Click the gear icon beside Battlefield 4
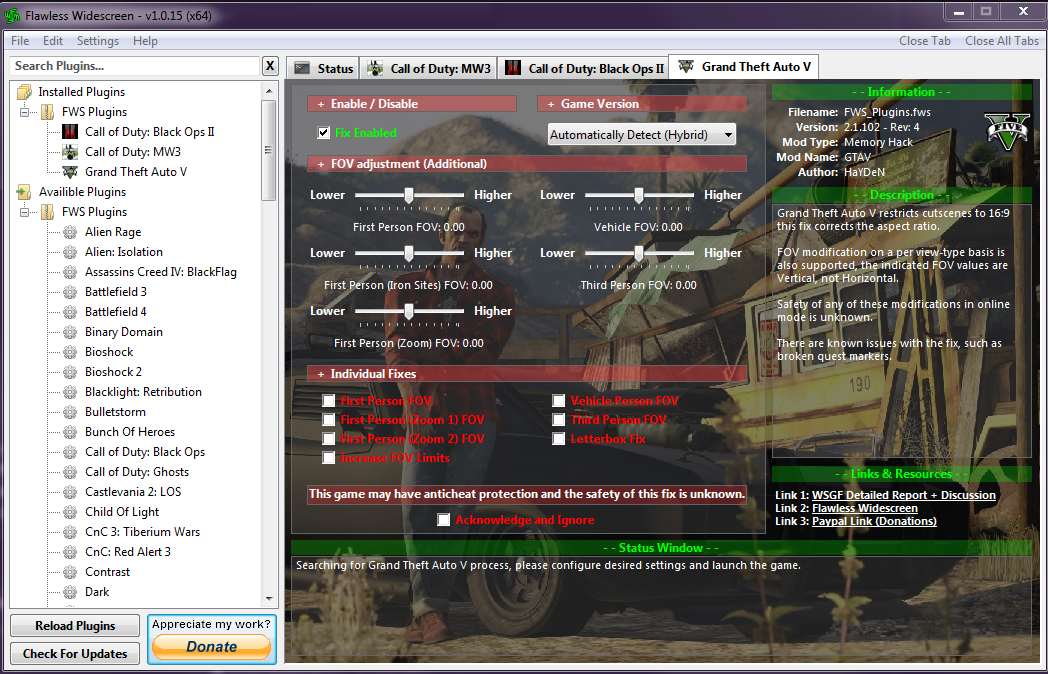 click(x=70, y=312)
